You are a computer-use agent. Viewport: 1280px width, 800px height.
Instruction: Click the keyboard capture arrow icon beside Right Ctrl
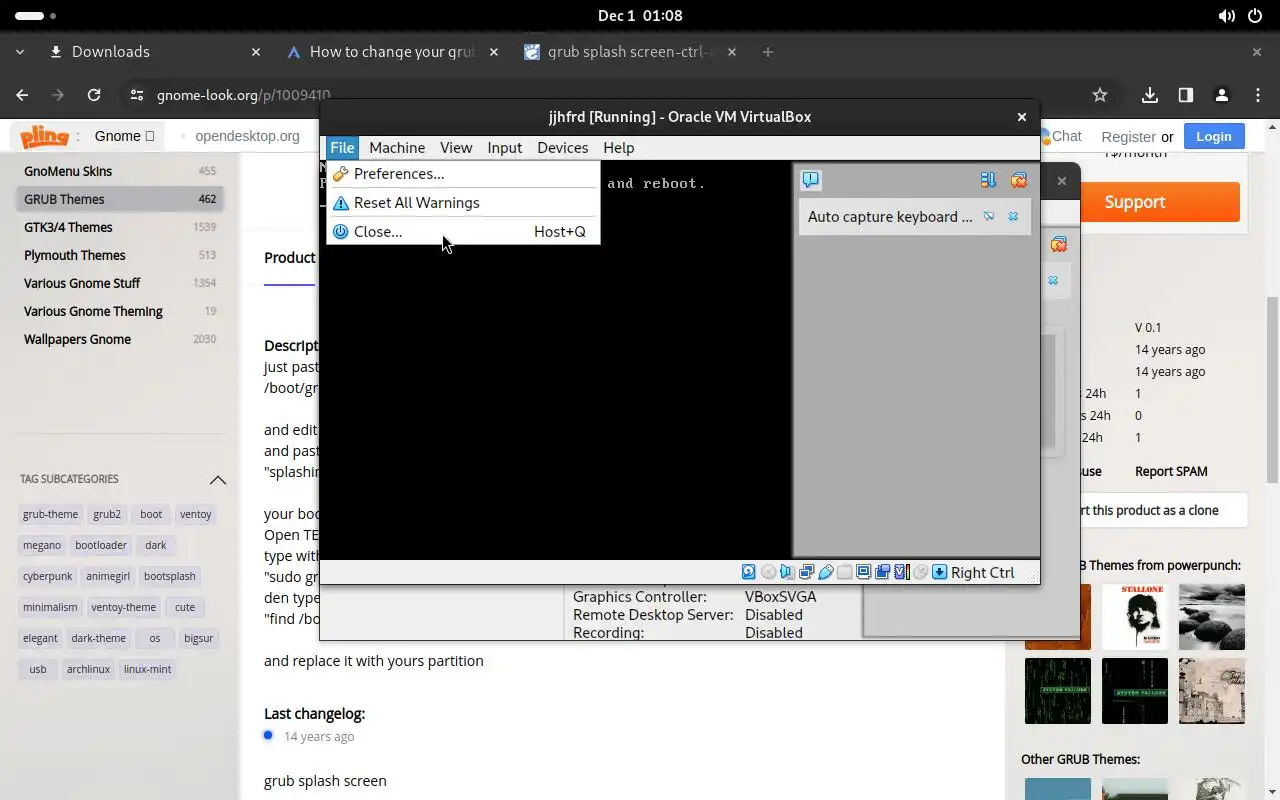[x=939, y=572]
